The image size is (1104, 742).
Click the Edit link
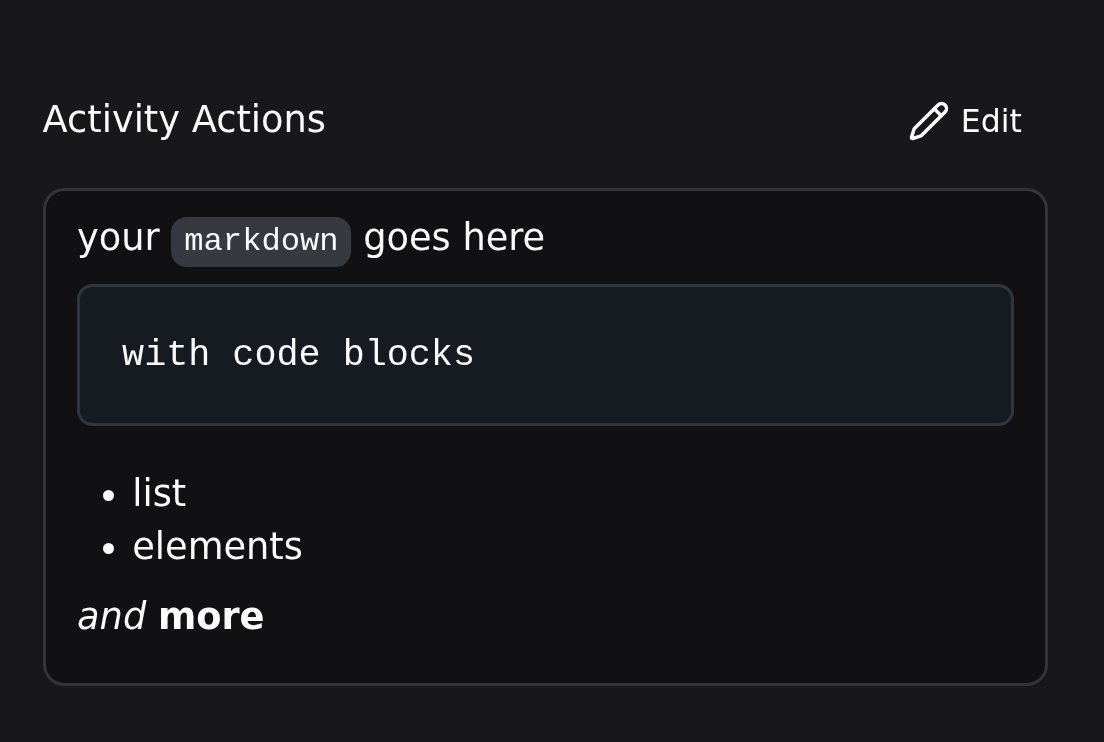point(990,121)
